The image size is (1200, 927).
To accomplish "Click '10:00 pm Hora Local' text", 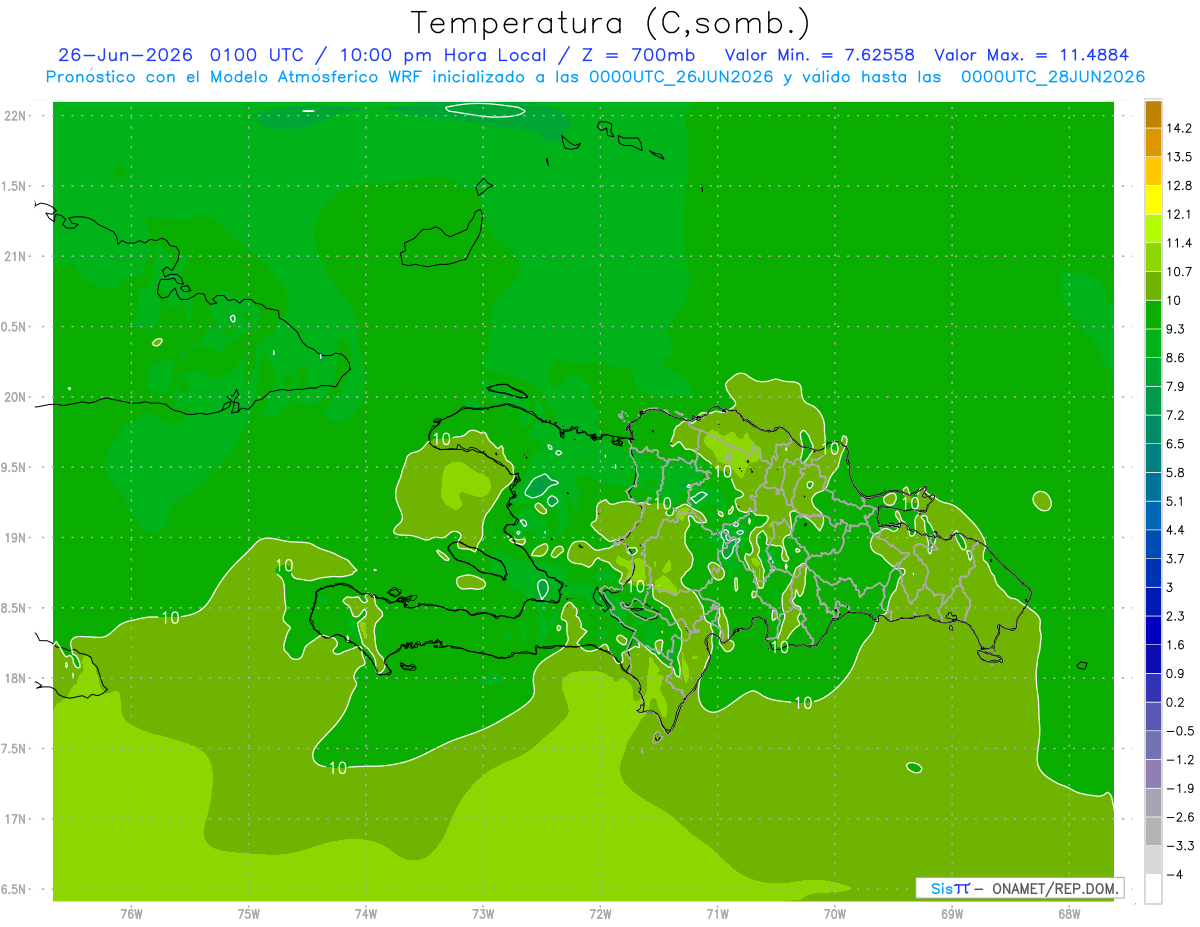I will (443, 55).
